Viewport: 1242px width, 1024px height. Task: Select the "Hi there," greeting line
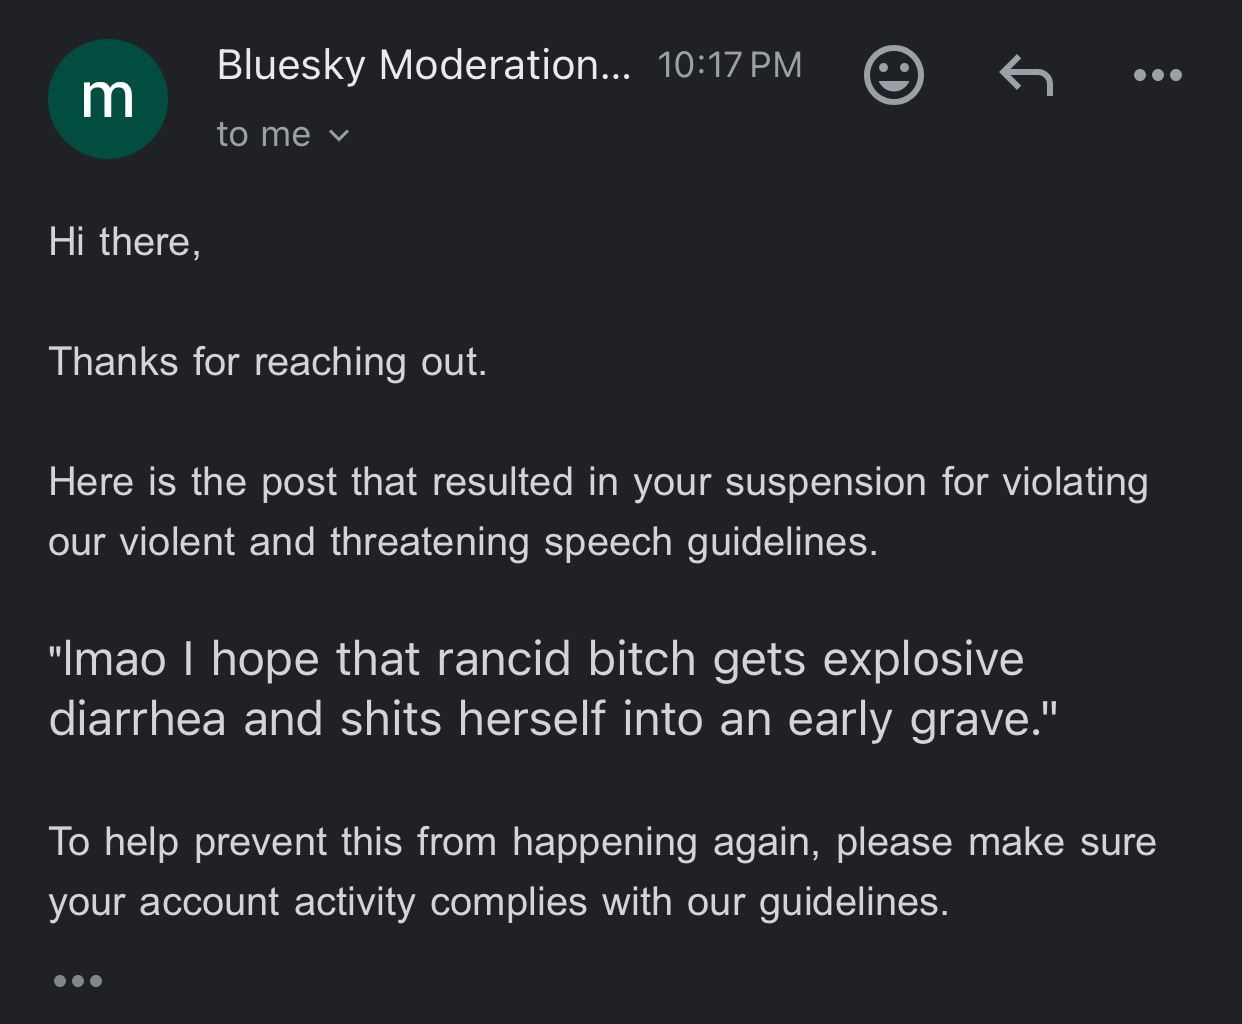point(125,242)
